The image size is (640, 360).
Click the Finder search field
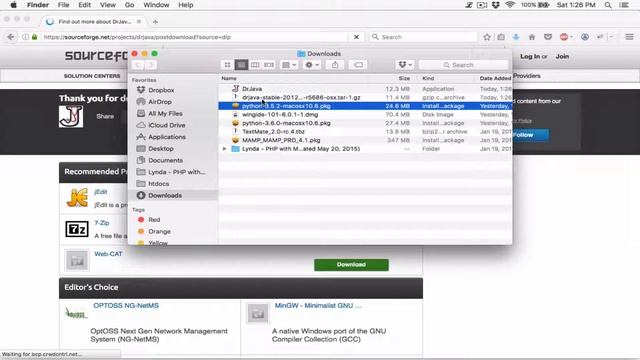[464, 65]
